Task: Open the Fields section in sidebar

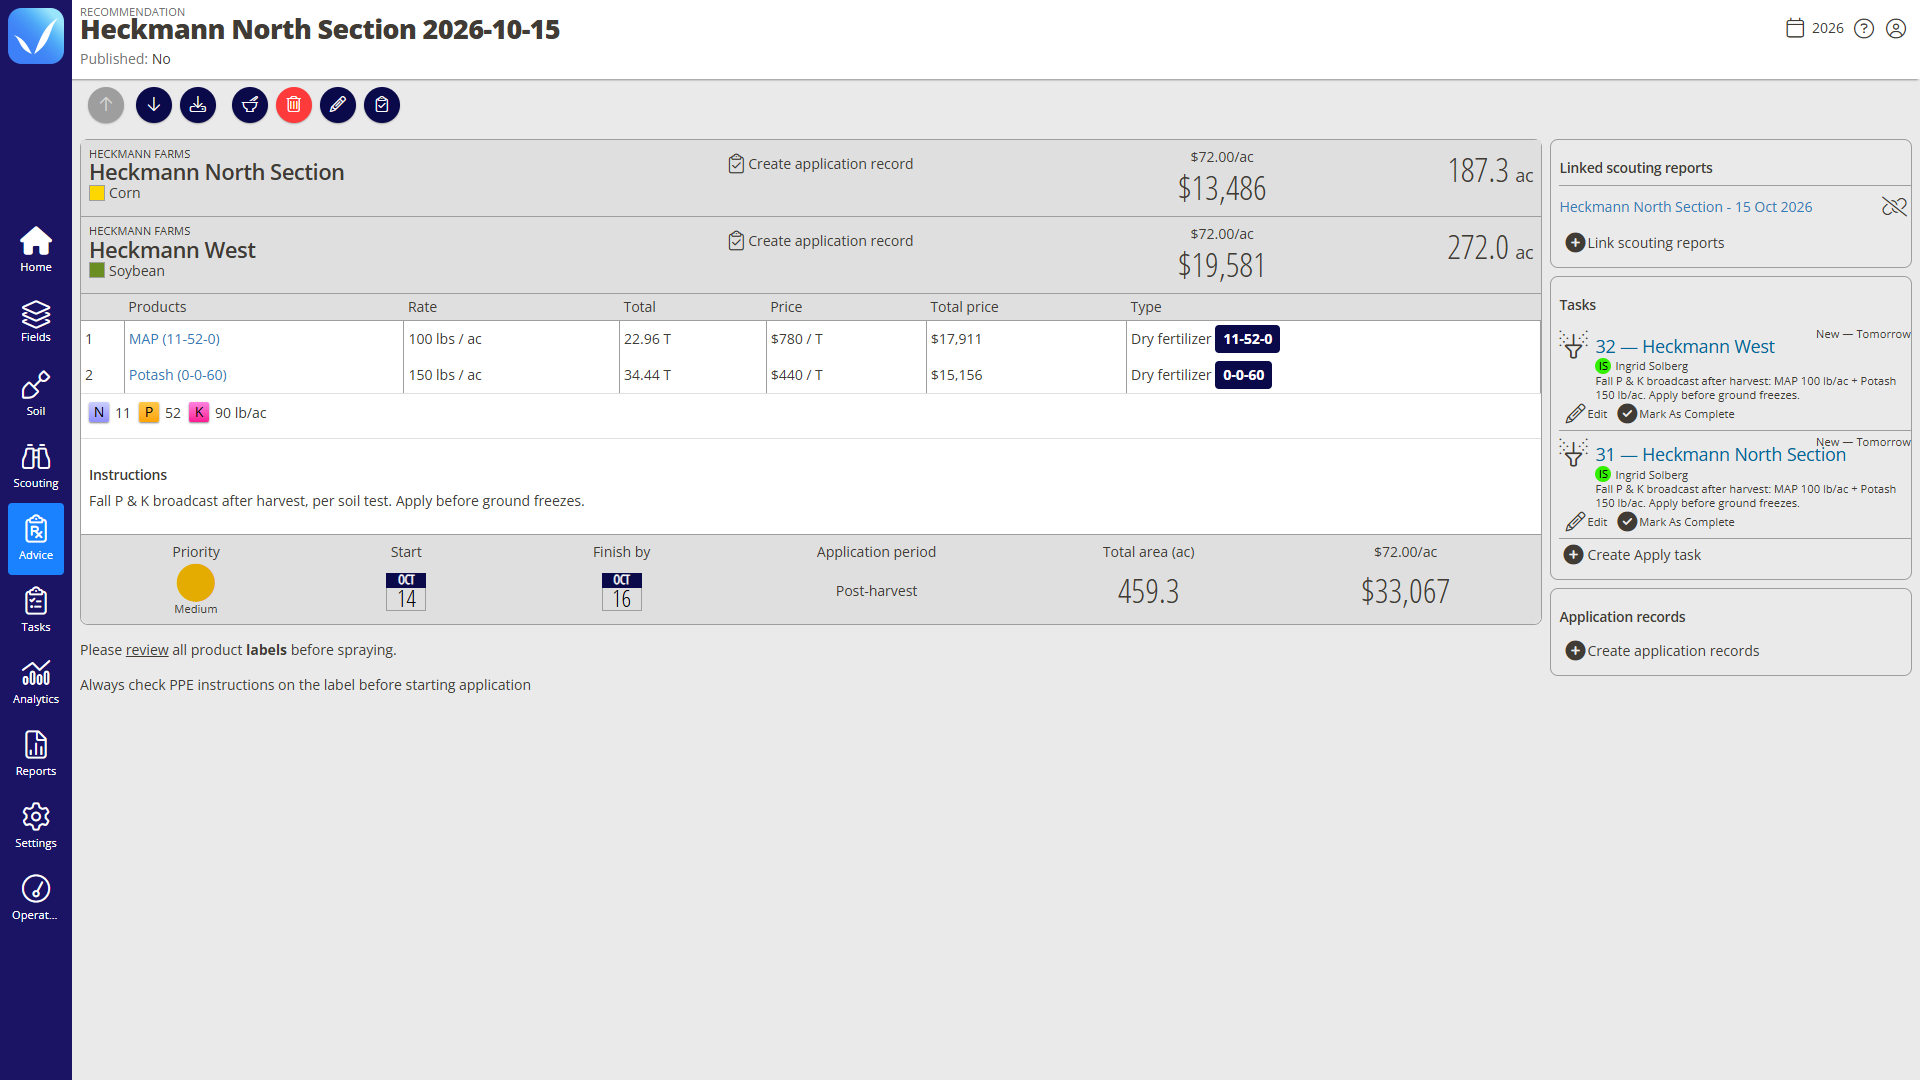Action: [36, 321]
